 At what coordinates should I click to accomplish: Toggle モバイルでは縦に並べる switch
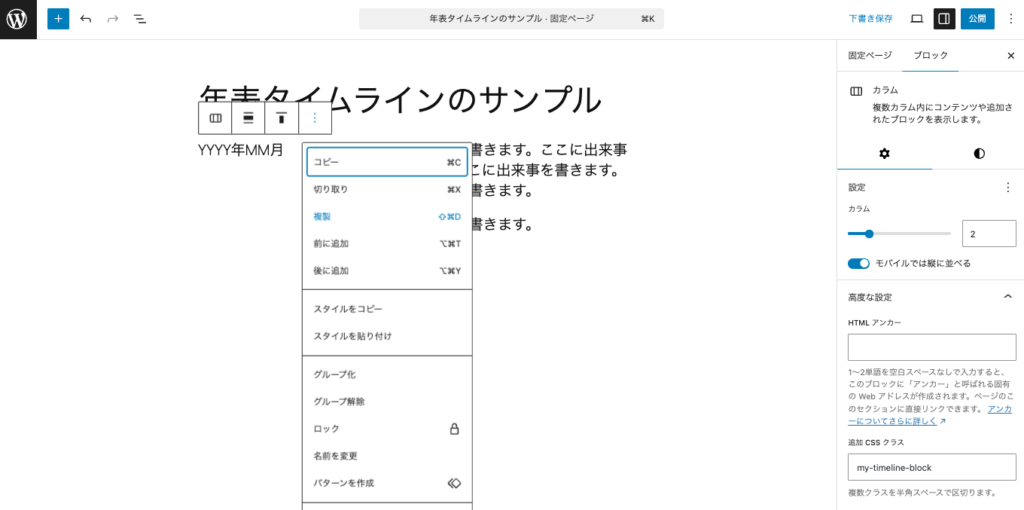859,264
